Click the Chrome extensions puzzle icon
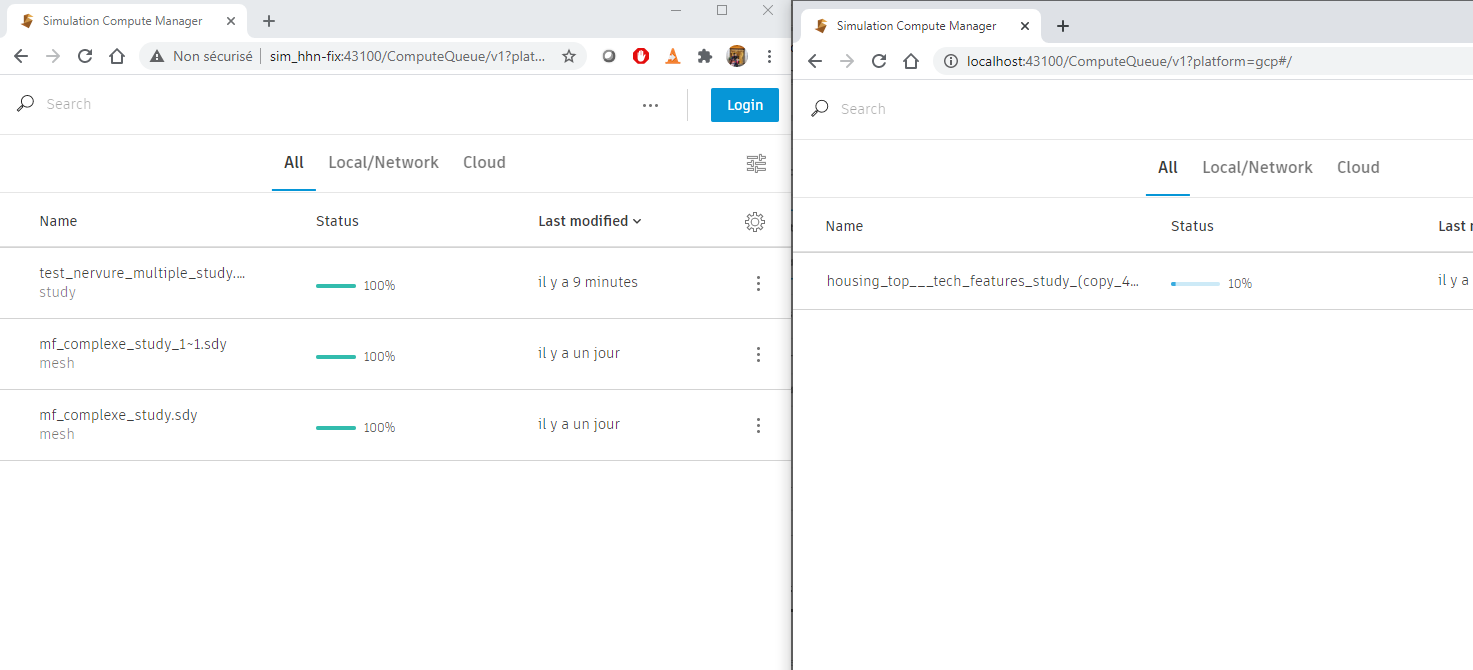The image size is (1473, 670). (x=705, y=57)
